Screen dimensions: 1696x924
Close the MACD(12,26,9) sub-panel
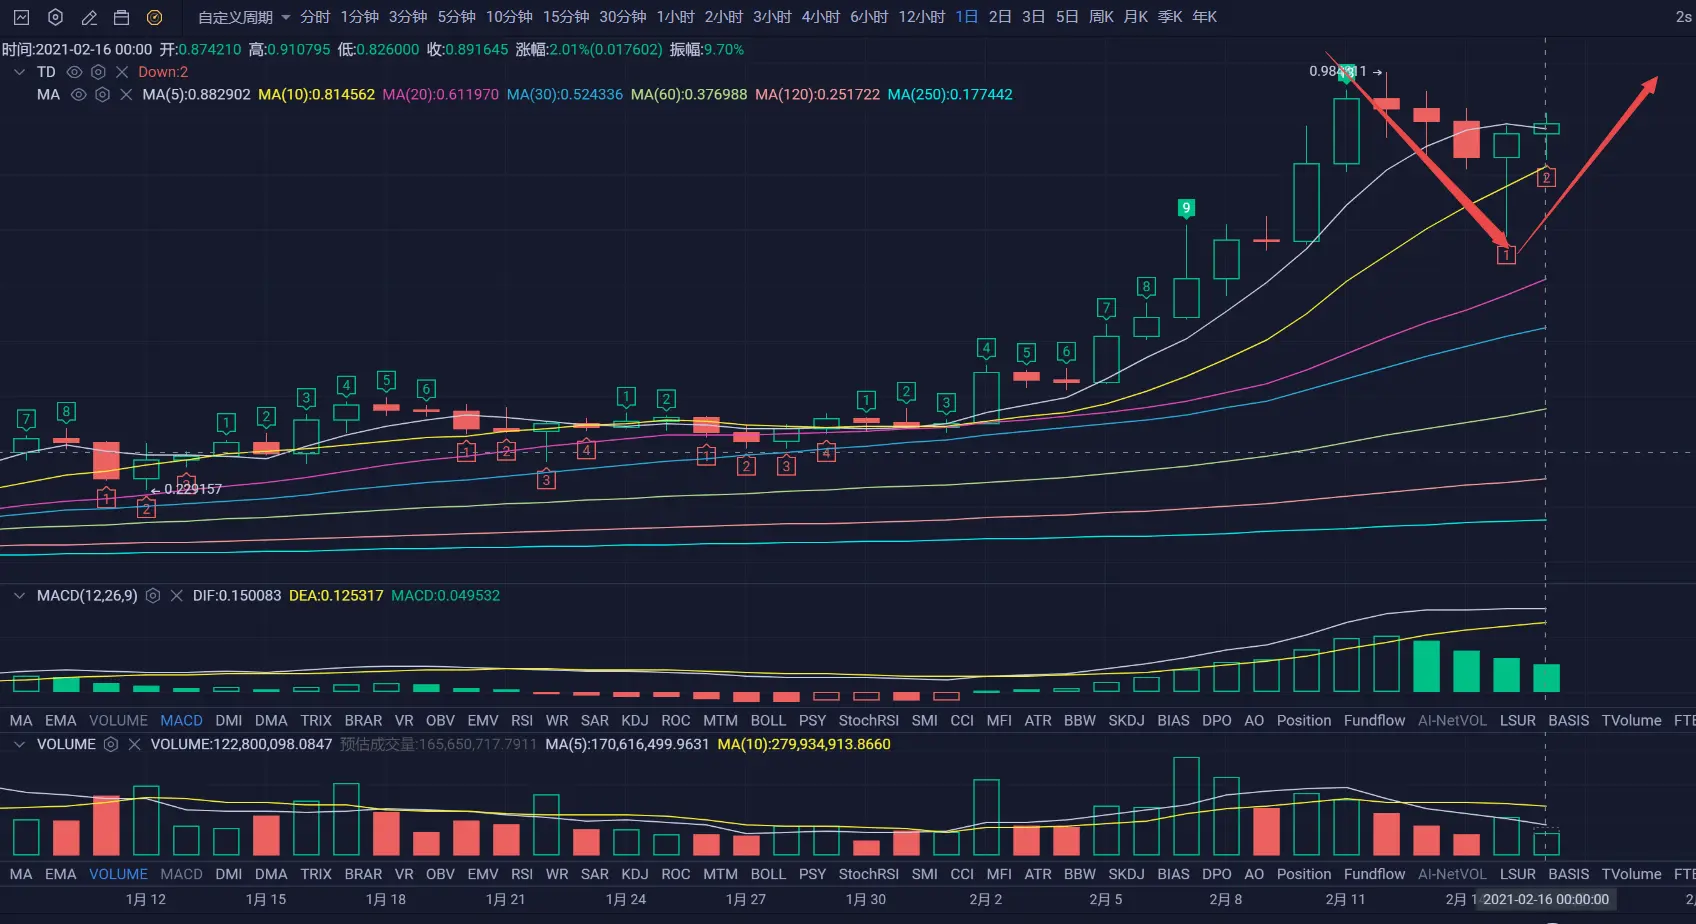tap(176, 596)
